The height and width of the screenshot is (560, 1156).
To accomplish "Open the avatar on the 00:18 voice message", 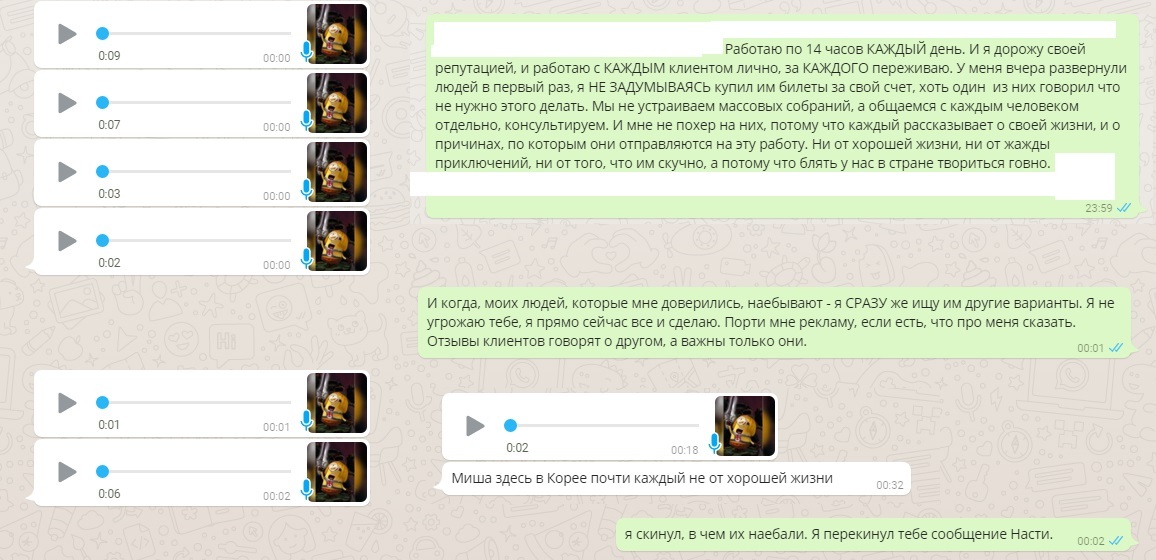I will 745,426.
